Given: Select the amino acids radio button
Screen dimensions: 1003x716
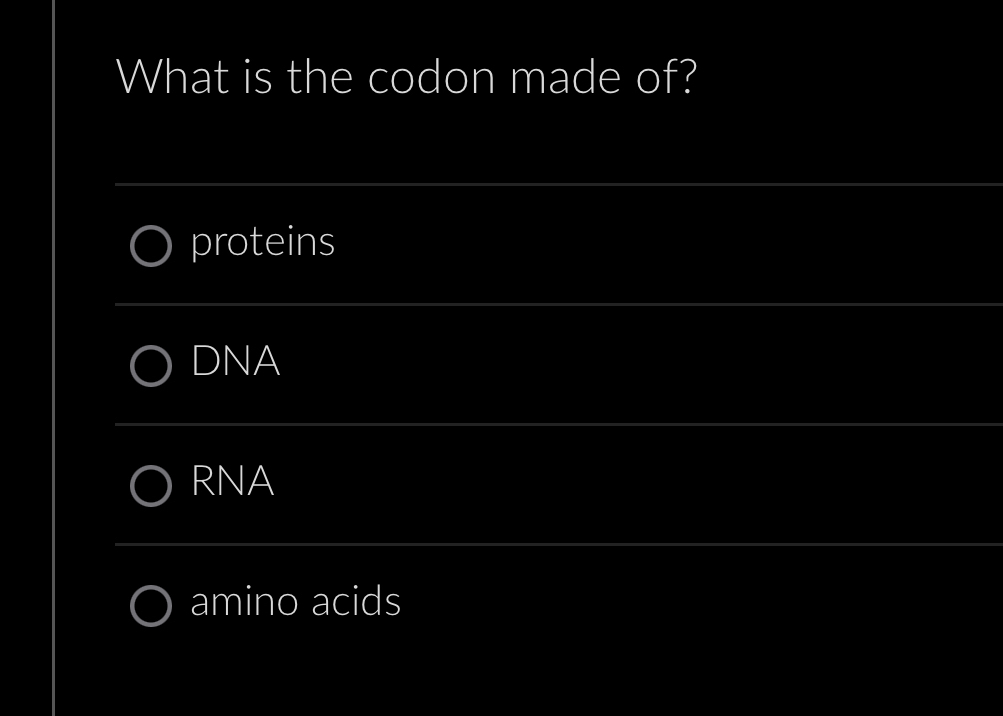Looking at the screenshot, I should (151, 606).
